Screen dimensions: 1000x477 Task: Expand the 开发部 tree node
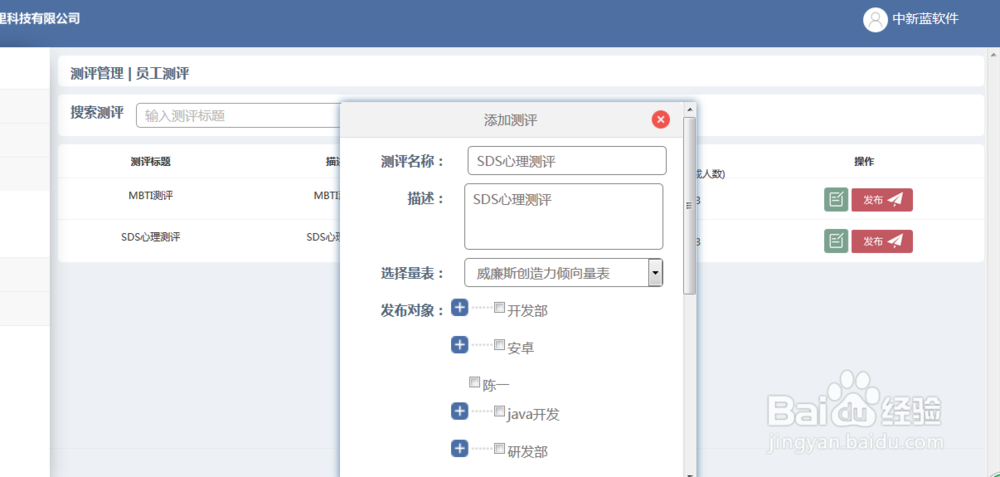pyautogui.click(x=460, y=308)
